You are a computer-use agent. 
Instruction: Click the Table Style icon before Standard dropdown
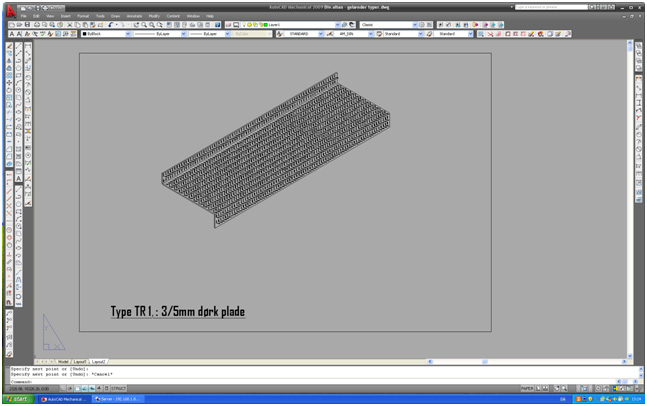pos(379,34)
